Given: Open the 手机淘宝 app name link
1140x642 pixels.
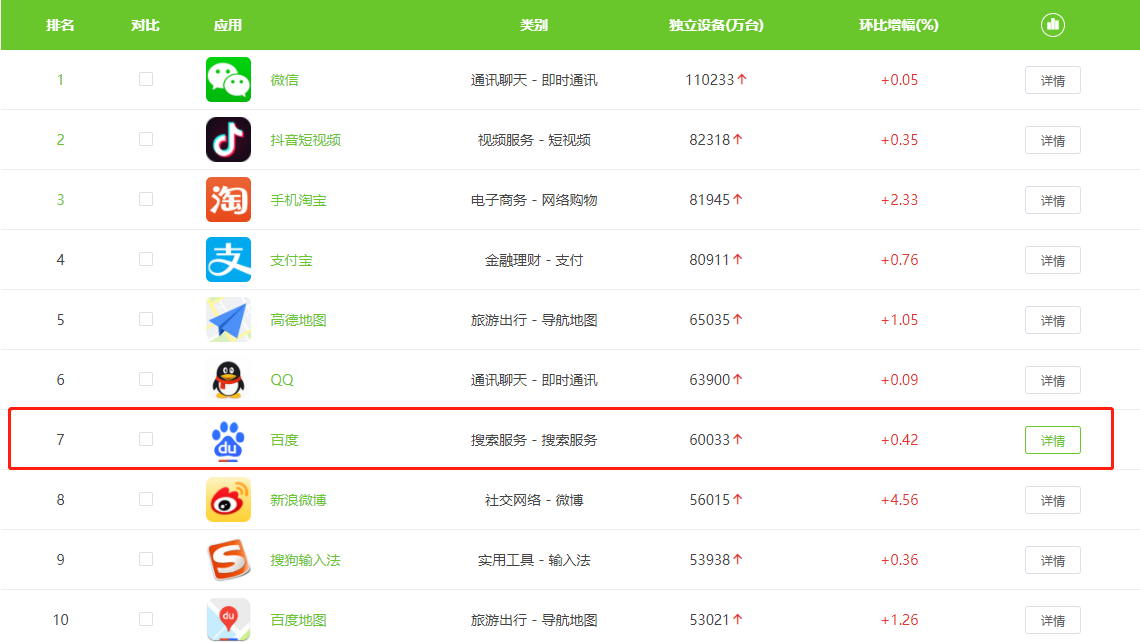Looking at the screenshot, I should click(x=298, y=200).
